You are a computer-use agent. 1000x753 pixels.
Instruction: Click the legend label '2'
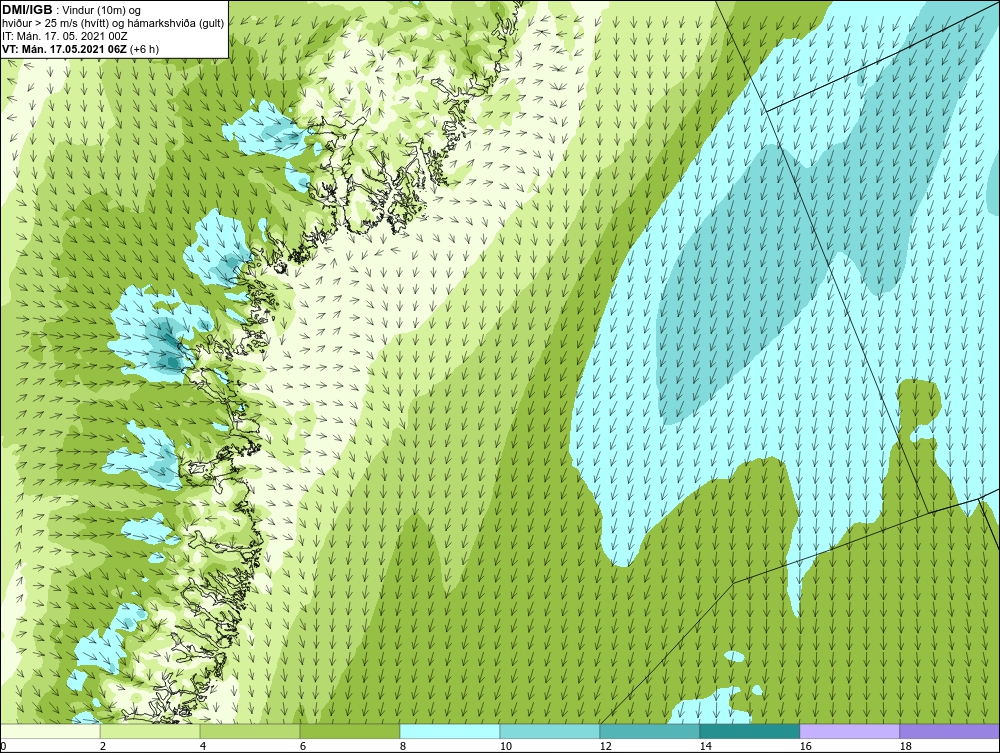(x=103, y=746)
